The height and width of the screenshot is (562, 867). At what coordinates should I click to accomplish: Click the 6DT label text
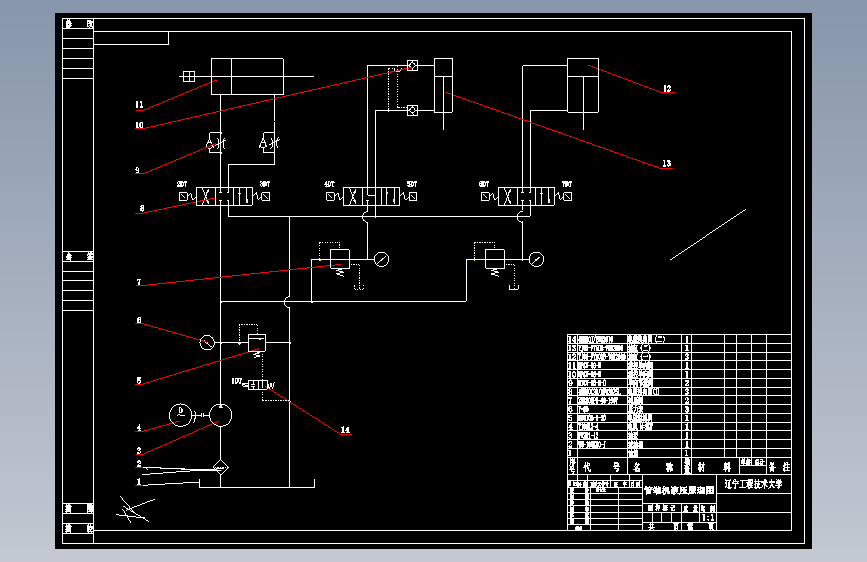tap(484, 184)
